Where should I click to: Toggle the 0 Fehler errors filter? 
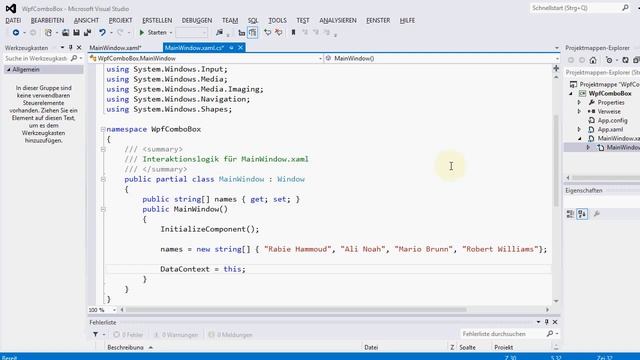[x=128, y=335]
